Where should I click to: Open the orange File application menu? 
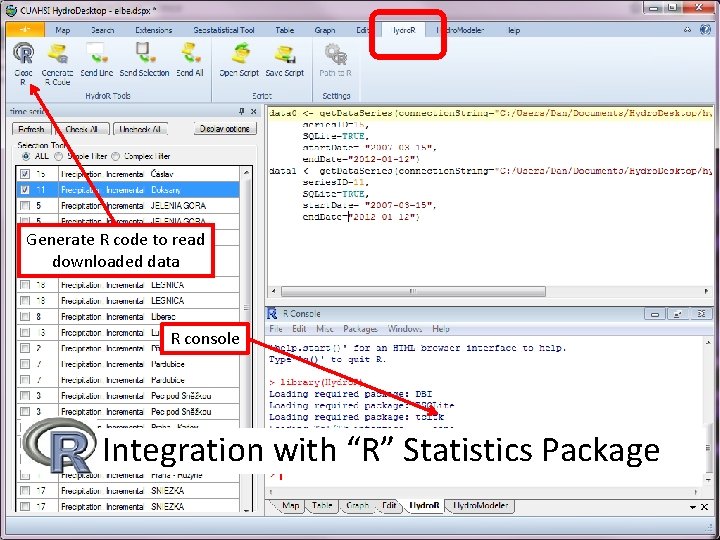(x=25, y=30)
